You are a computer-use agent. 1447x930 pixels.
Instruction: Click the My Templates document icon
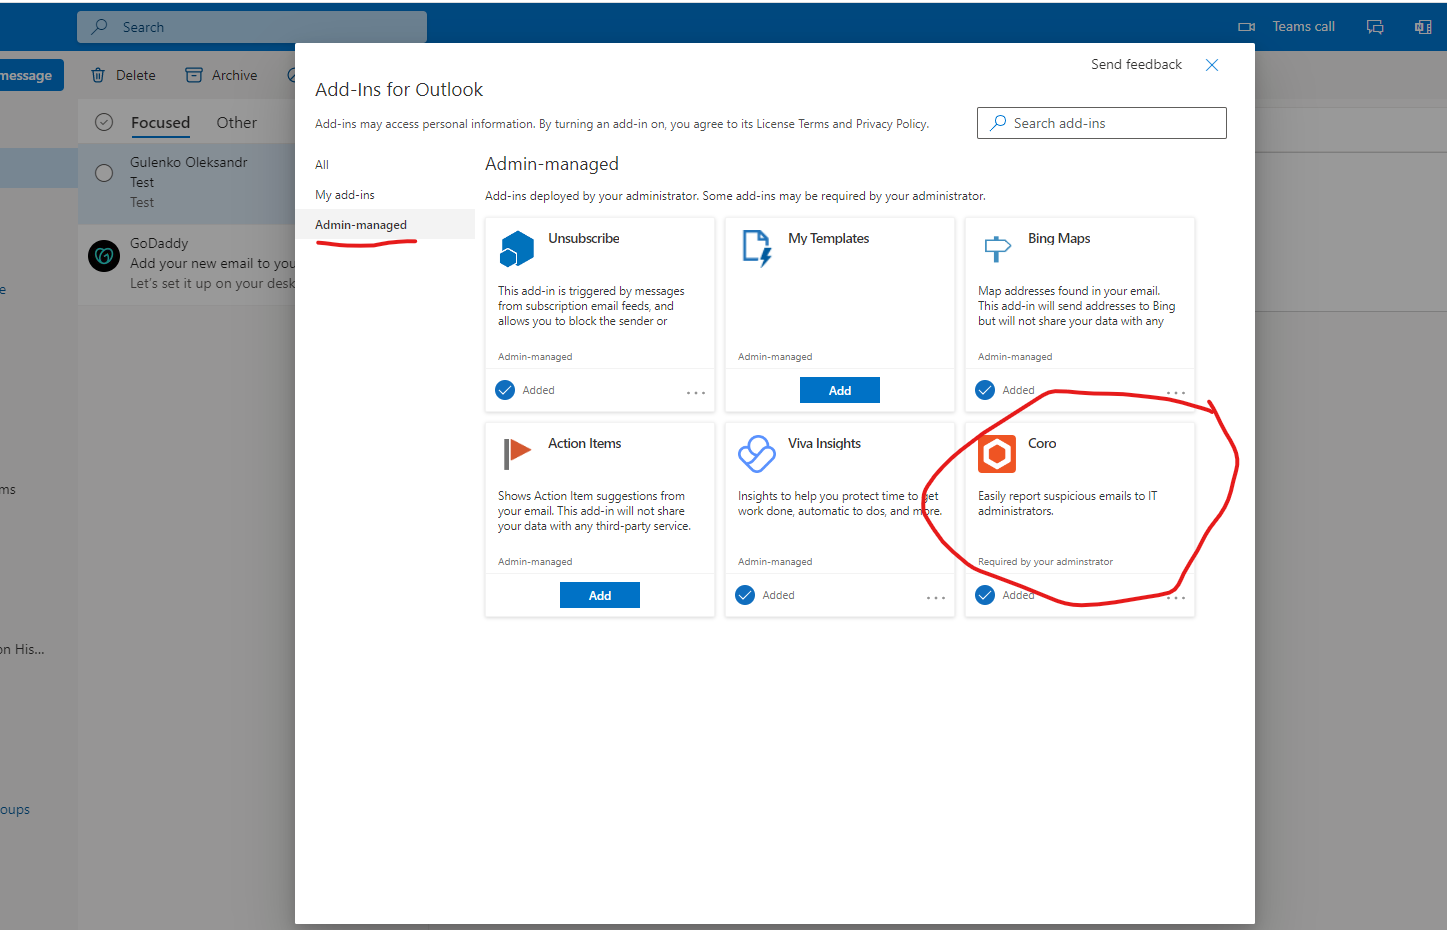(757, 248)
